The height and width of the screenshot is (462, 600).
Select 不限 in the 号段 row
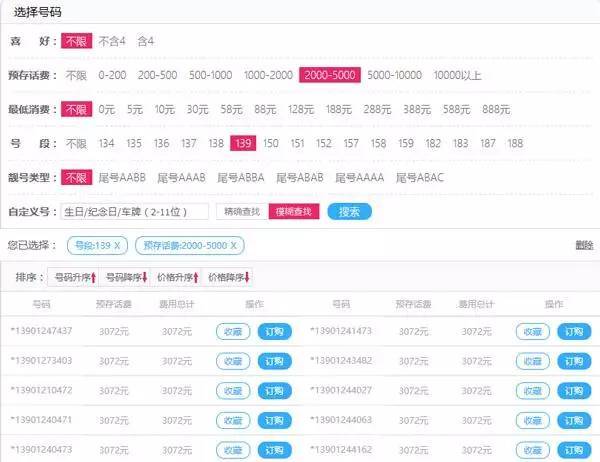pyautogui.click(x=76, y=144)
